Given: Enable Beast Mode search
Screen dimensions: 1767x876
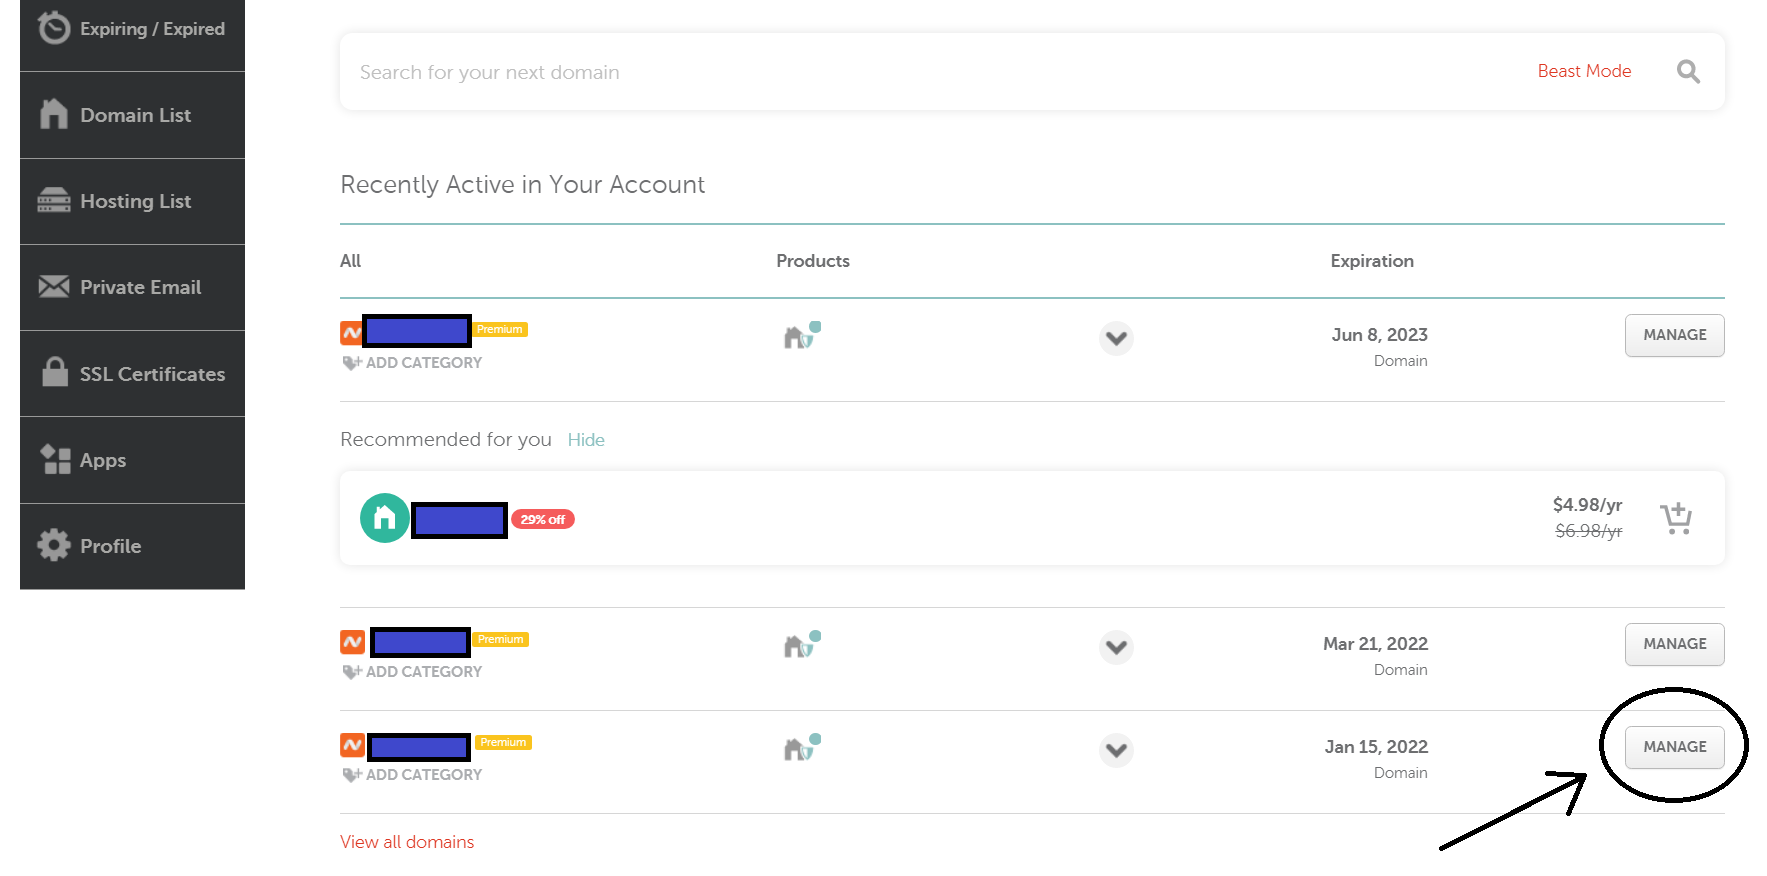Looking at the screenshot, I should 1584,71.
